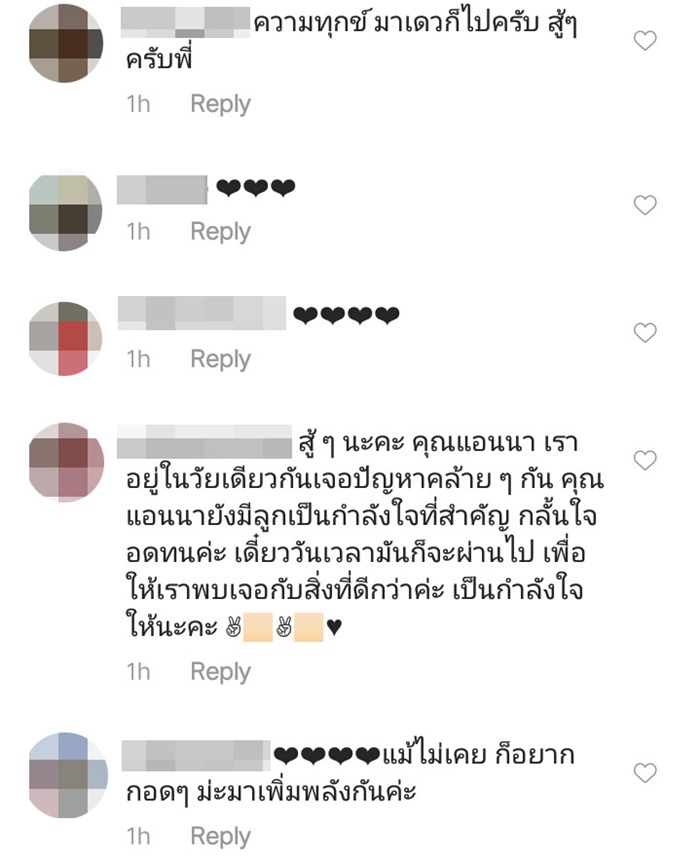The image size is (700, 860).
Task: Reply to the comment ending เพิ่มพลังกันค่ะ
Action: [x=221, y=836]
